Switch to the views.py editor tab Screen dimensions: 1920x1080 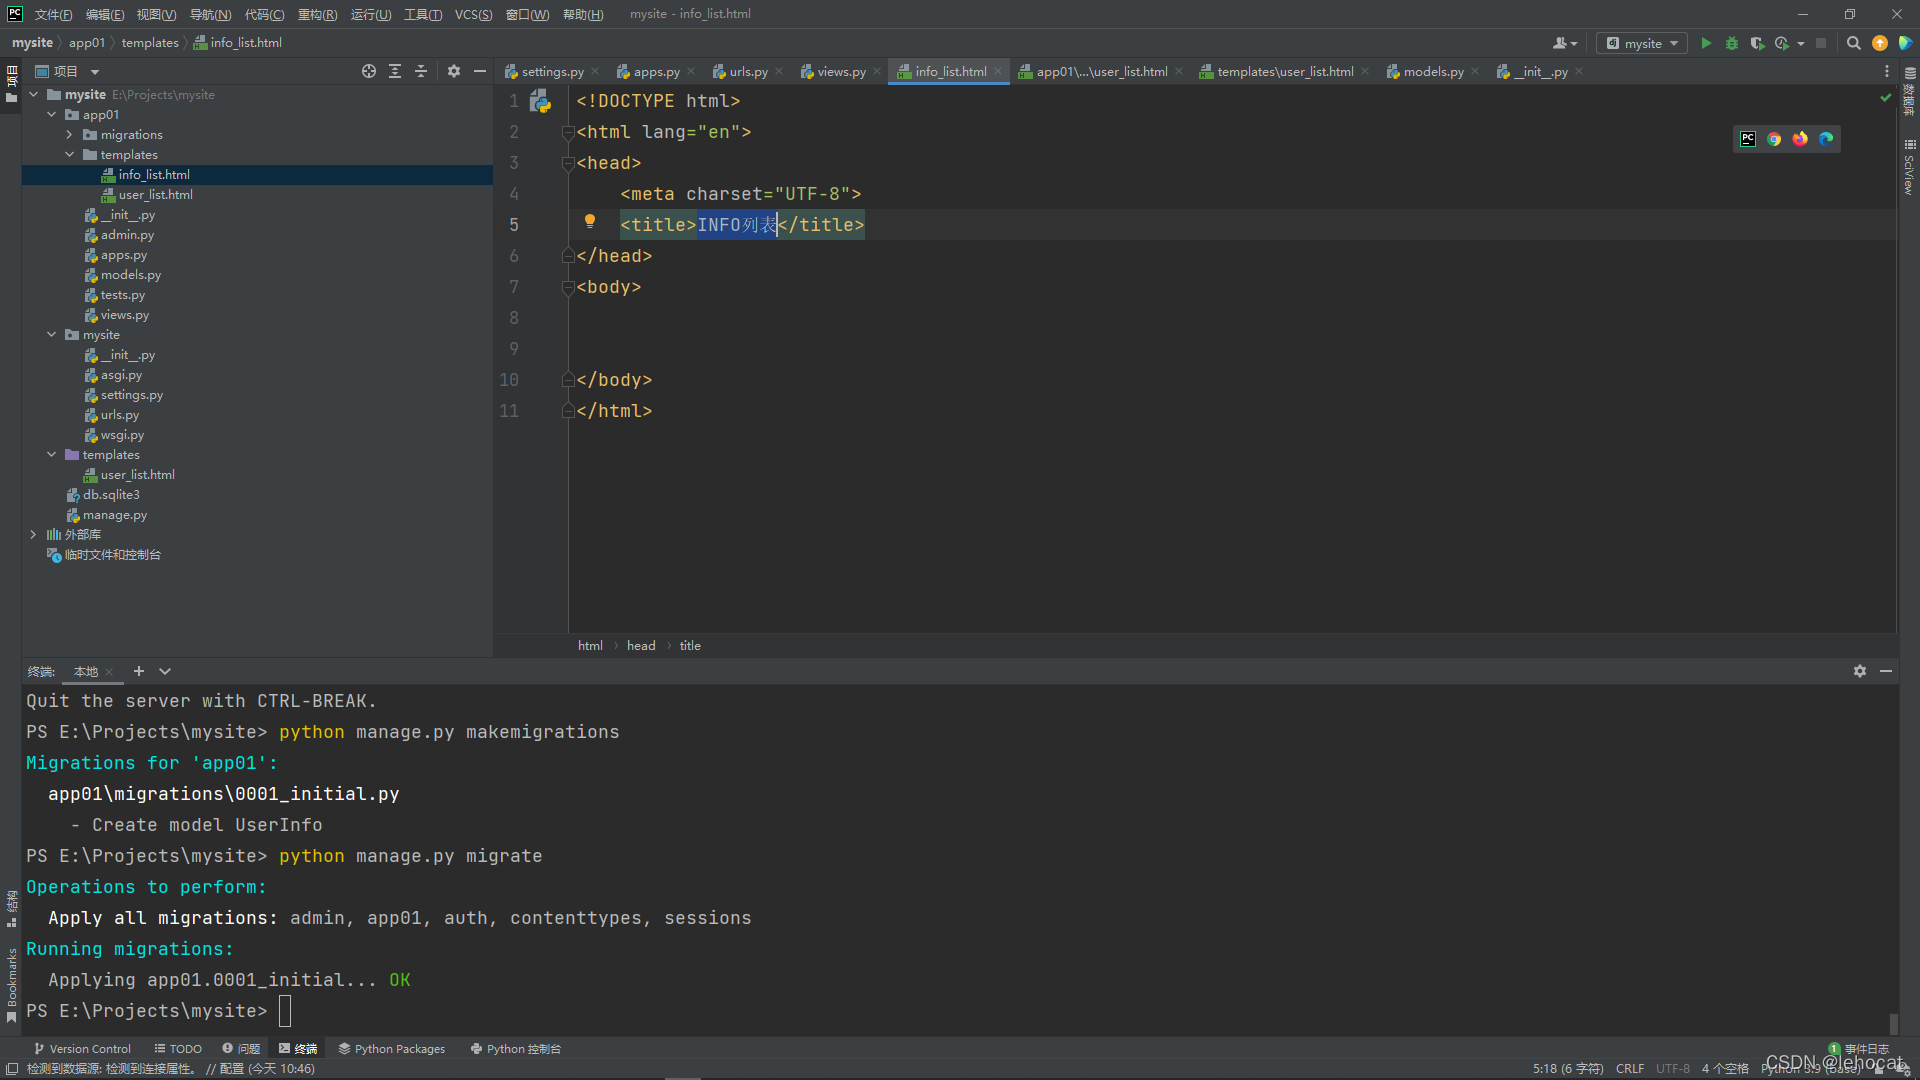pyautogui.click(x=841, y=71)
